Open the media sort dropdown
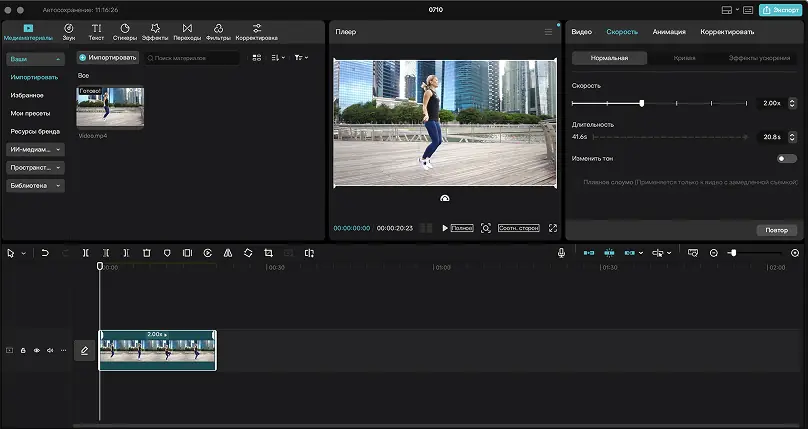 pyautogui.click(x=278, y=58)
